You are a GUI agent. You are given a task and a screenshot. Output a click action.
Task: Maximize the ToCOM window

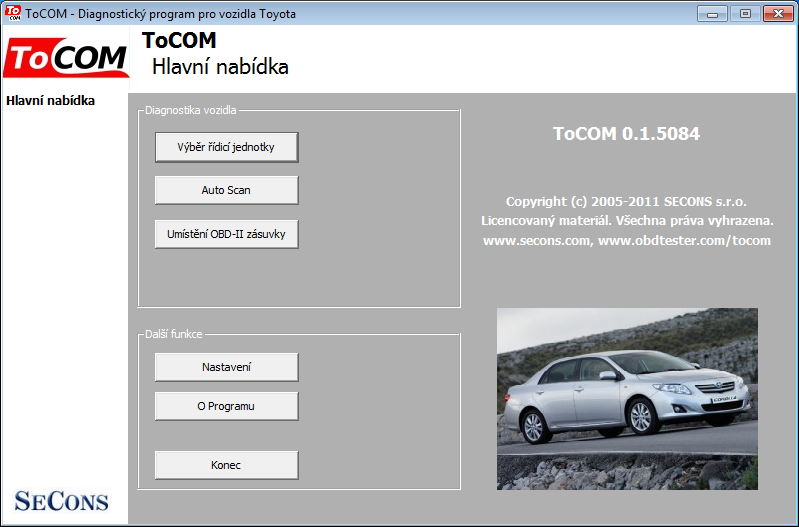(743, 13)
